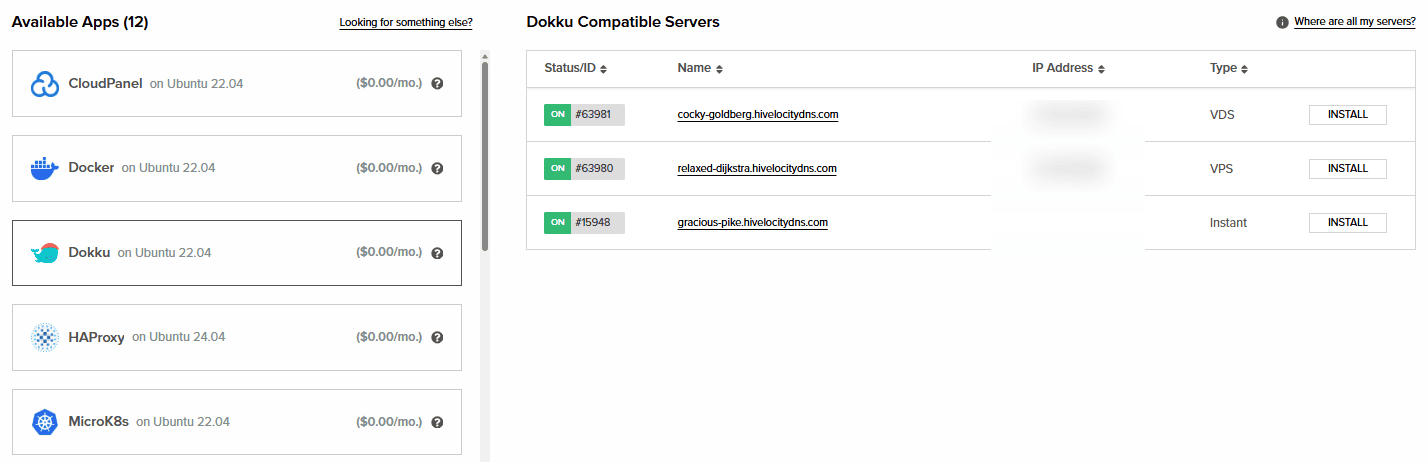Viewport: 1428px width, 462px height.
Task: Click the Dokku whale logo icon
Action: 45,253
